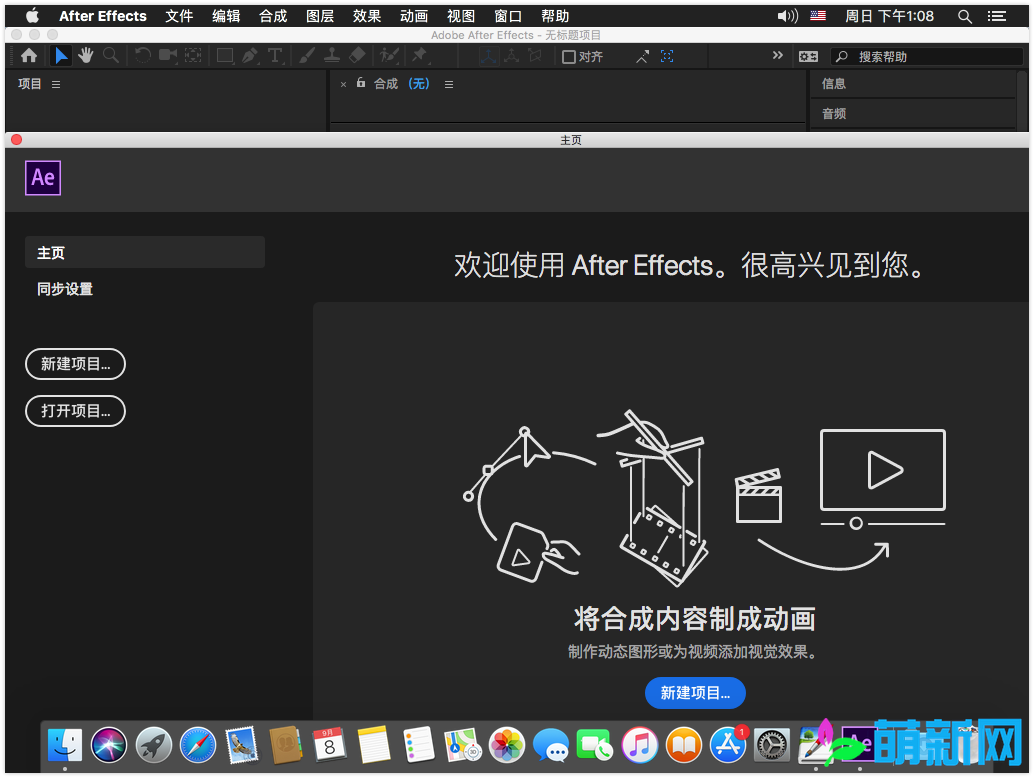Open the 项目 panel menu
The image size is (1034, 778).
(x=56, y=84)
